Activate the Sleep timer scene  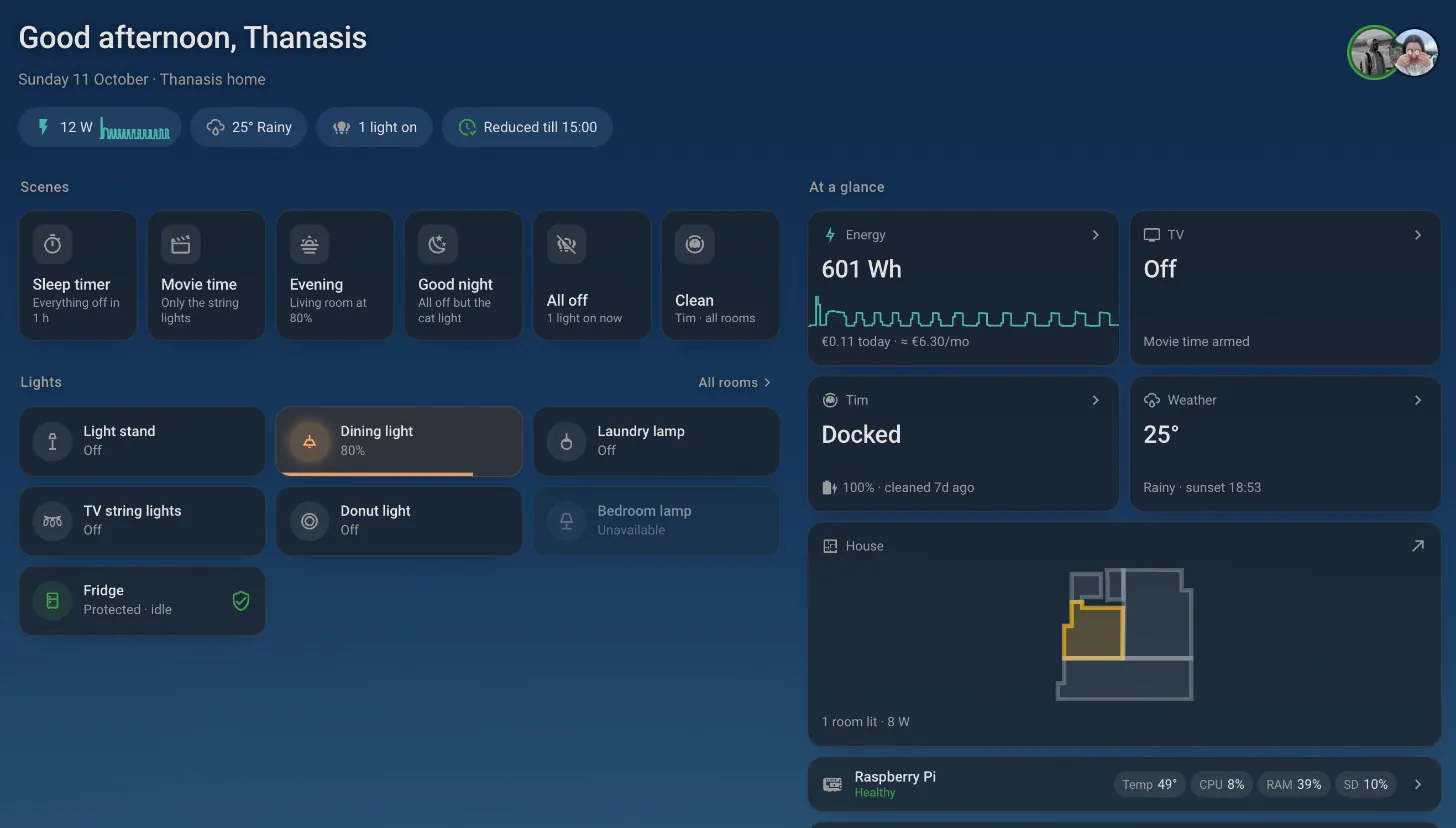[78, 275]
